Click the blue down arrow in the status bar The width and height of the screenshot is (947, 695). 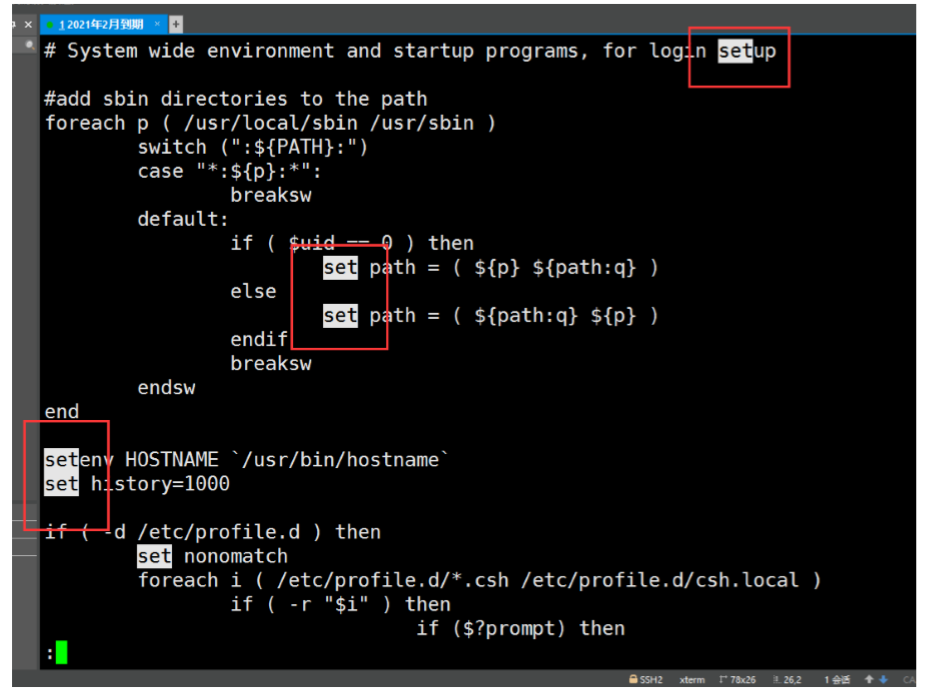pyautogui.click(x=883, y=679)
